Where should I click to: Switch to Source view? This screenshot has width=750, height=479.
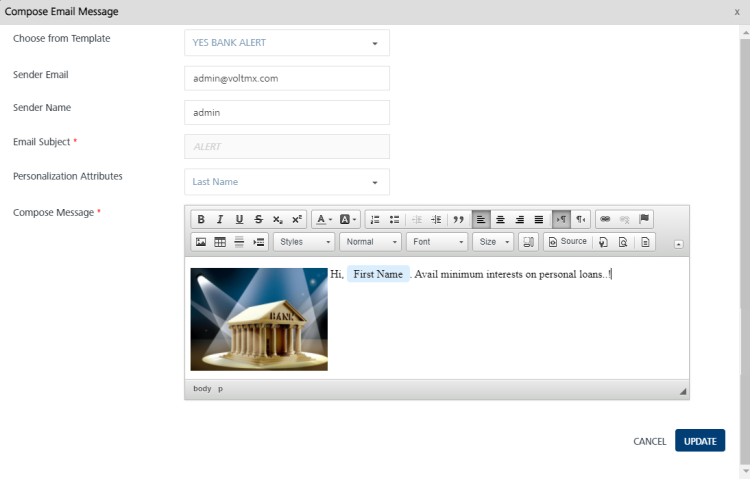[x=567, y=242]
